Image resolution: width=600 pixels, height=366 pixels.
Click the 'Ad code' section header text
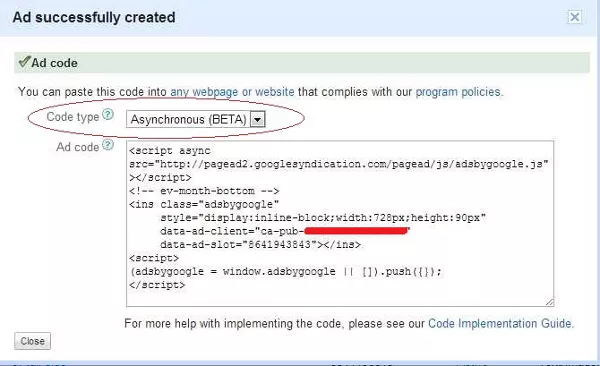click(x=54, y=63)
